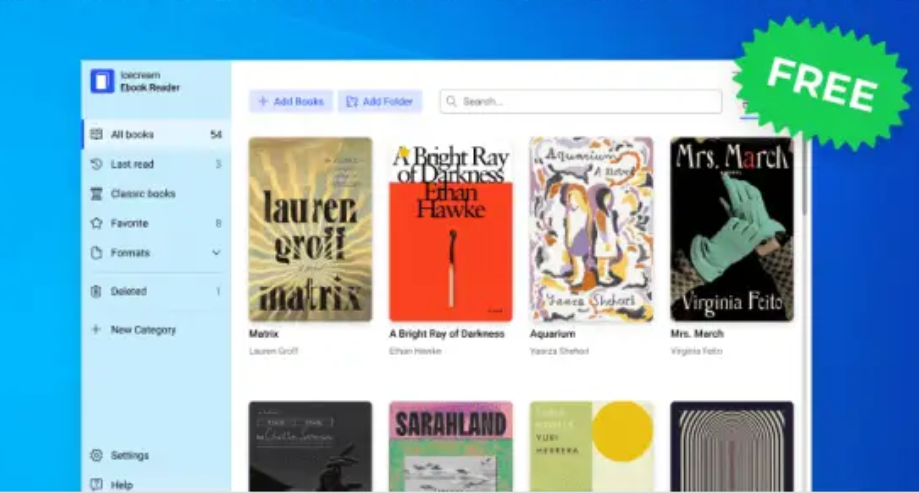Click the Classic books column icon
The height and width of the screenshot is (493, 919).
click(97, 193)
